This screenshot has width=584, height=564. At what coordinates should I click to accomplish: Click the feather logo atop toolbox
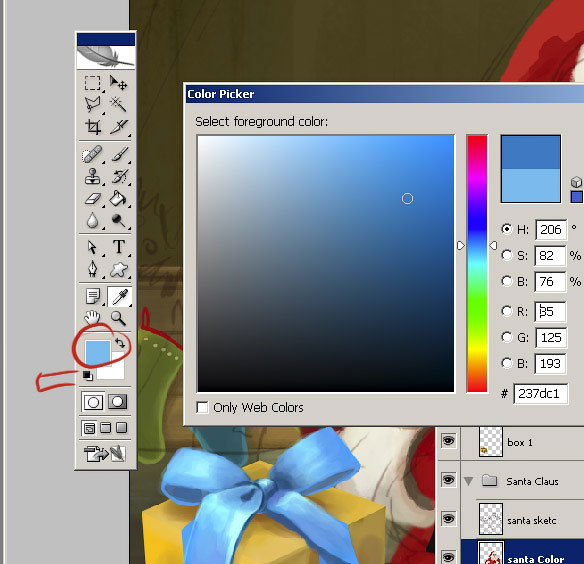tap(106, 57)
